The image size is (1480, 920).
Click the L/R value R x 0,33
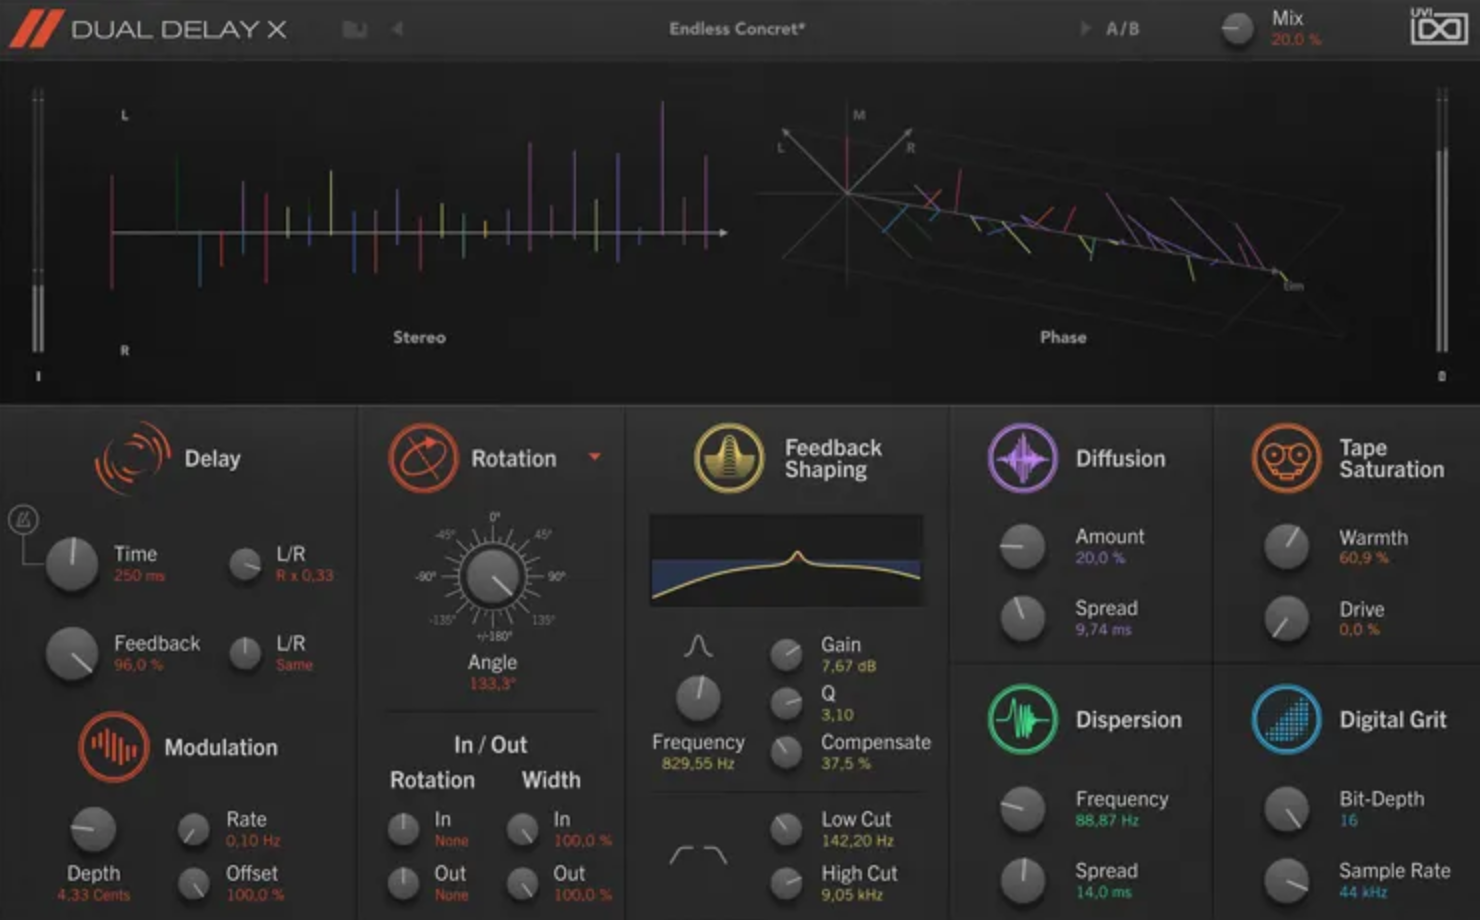(305, 576)
